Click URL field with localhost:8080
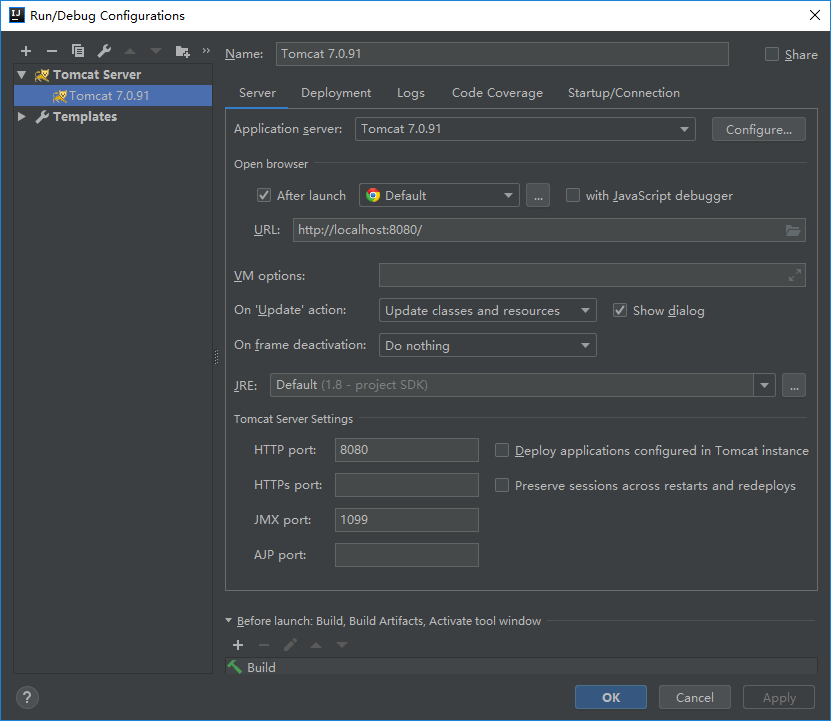Image resolution: width=831 pixels, height=721 pixels. coord(549,230)
